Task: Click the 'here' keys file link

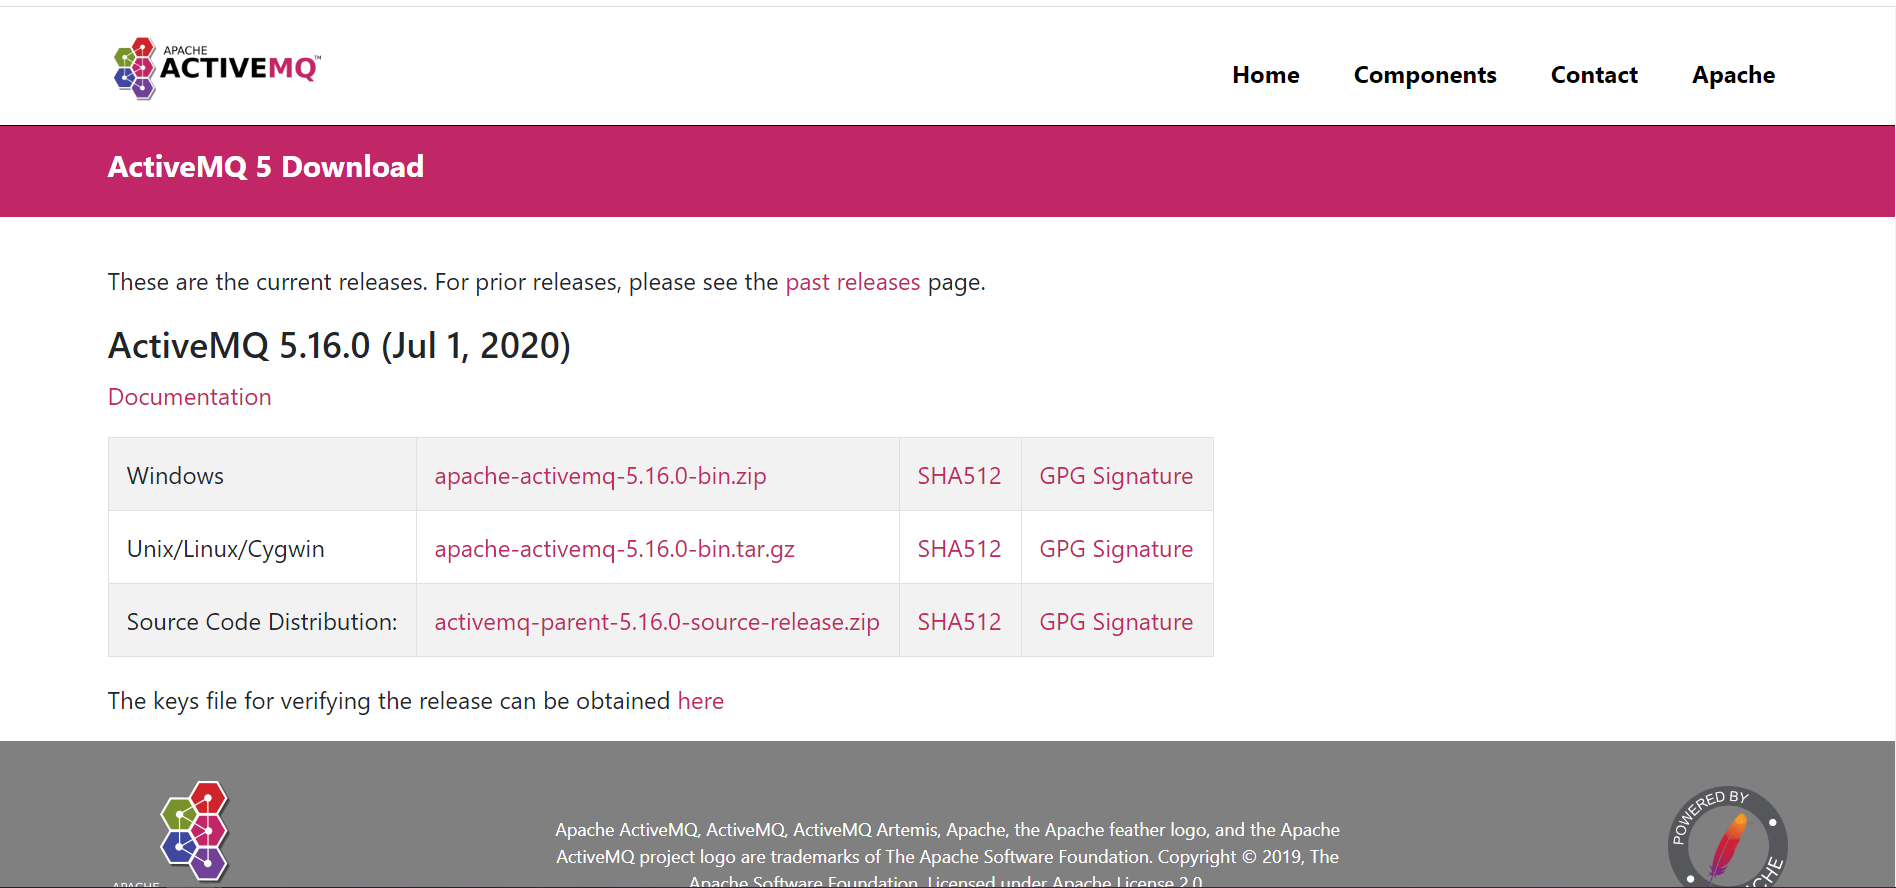Action: [x=700, y=701]
